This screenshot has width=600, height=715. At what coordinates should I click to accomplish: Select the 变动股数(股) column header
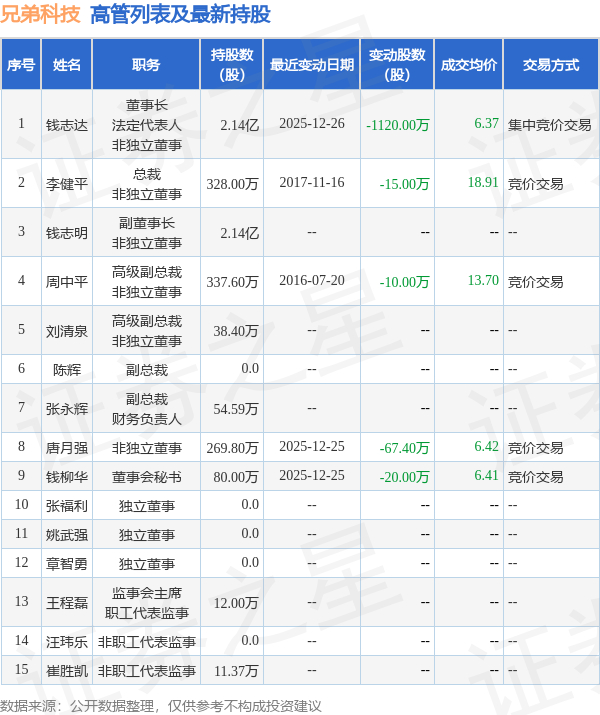tap(397, 64)
